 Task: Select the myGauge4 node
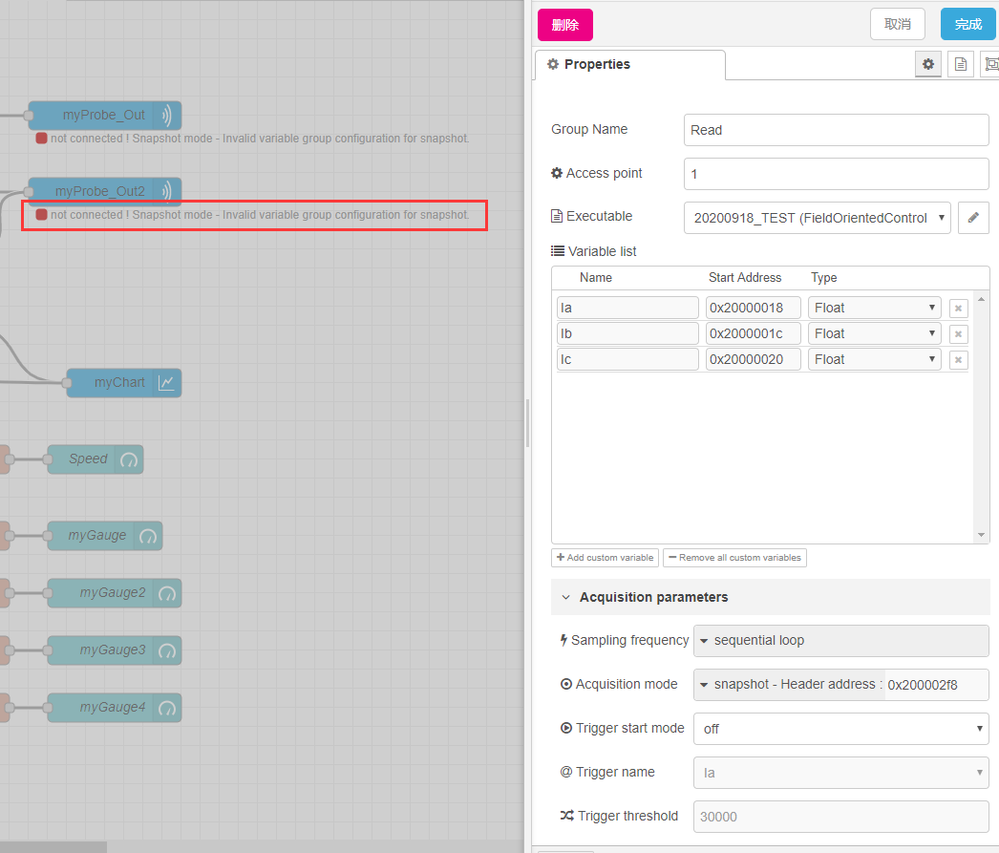tap(115, 708)
